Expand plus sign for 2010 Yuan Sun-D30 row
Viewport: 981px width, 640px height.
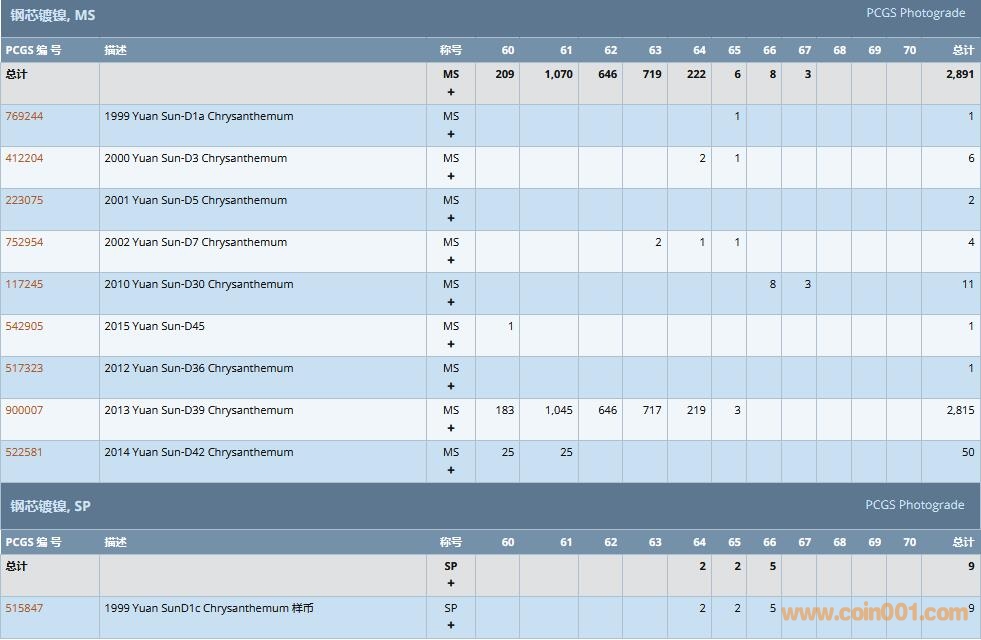pos(451,302)
